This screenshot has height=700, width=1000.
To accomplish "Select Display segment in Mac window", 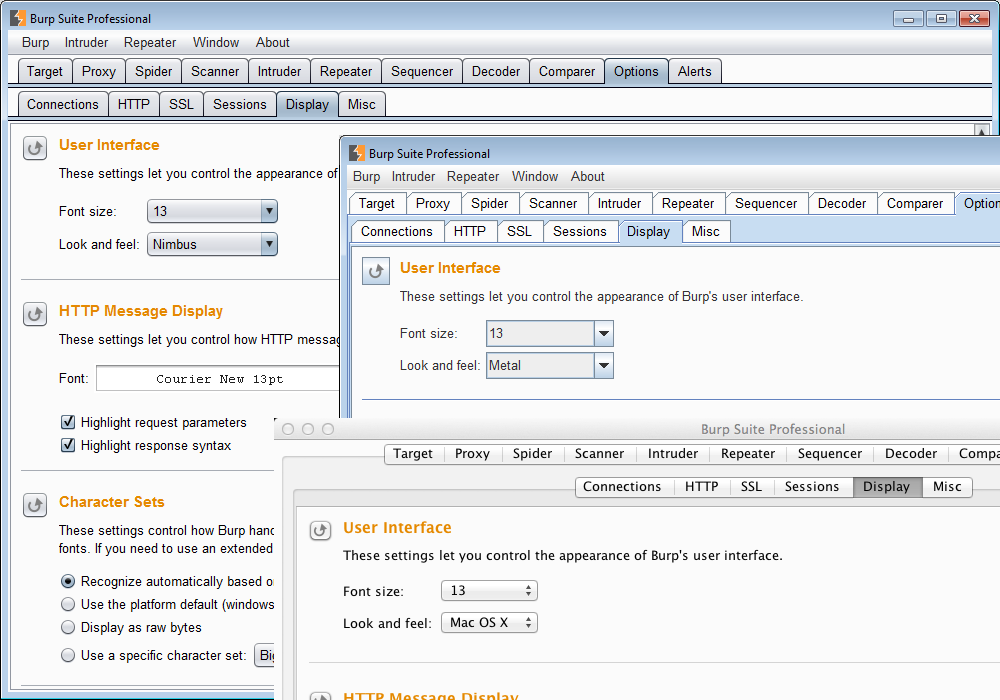I will [x=886, y=487].
